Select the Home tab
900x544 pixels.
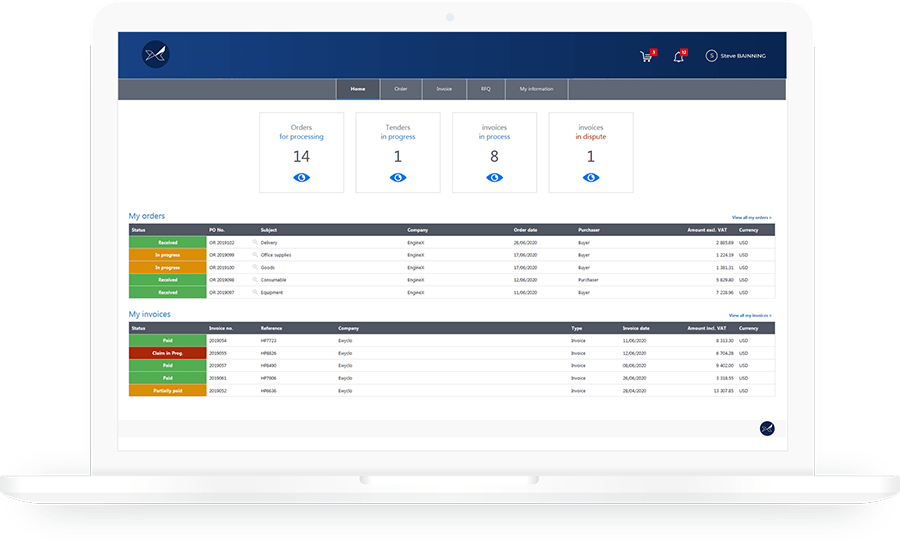pos(358,89)
